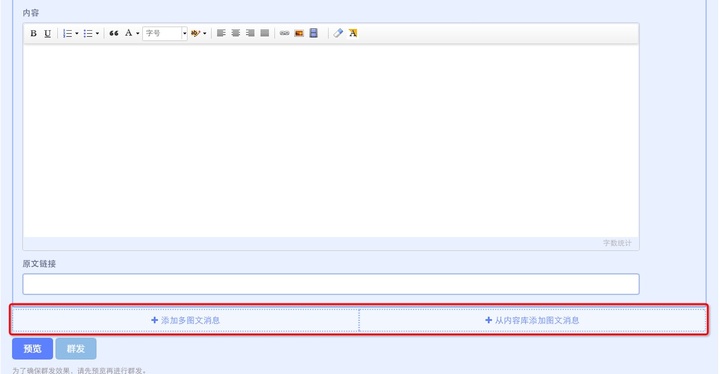Image resolution: width=720 pixels, height=374 pixels.
Task: Expand unordered list style dropdown arrow
Action: click(97, 33)
